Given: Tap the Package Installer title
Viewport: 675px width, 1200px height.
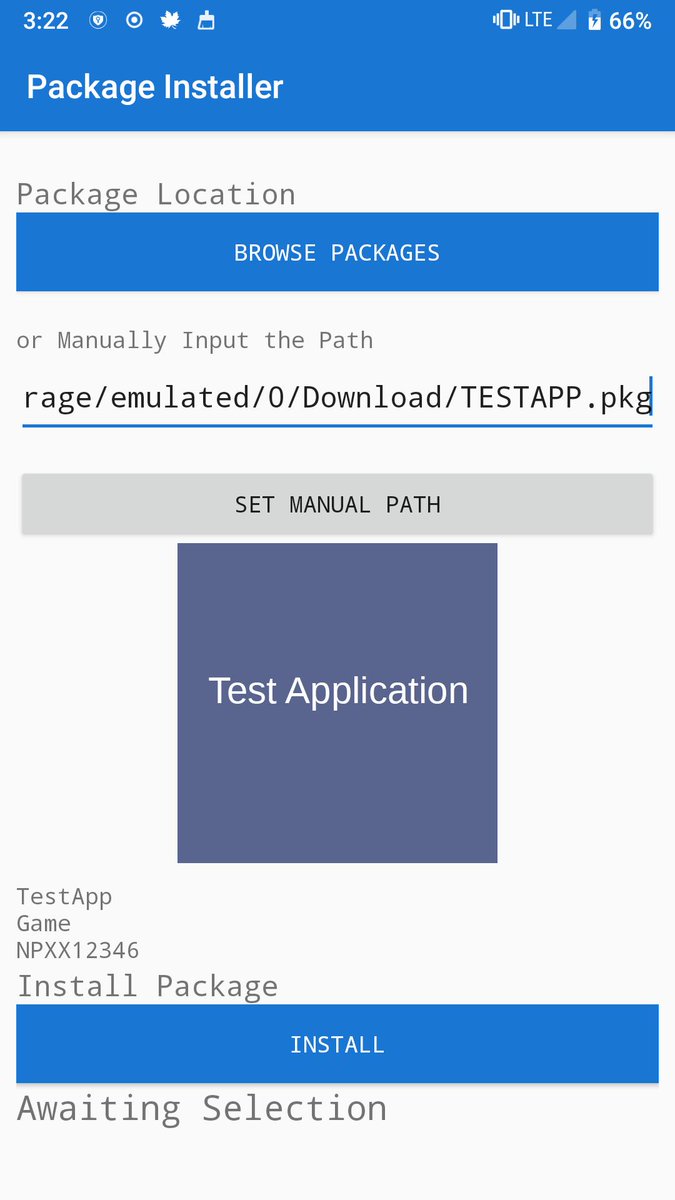Looking at the screenshot, I should coord(155,87).
